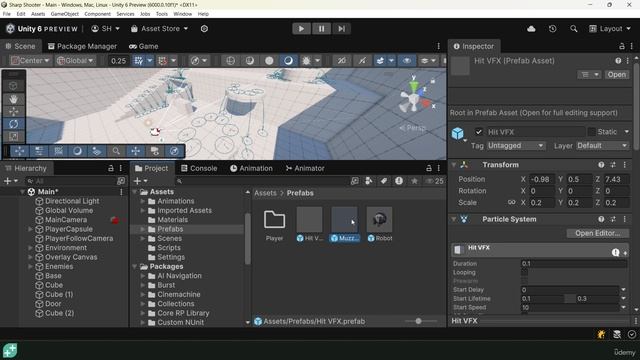Click the Step frame button
This screenshot has height=360, width=640.
(341, 29)
